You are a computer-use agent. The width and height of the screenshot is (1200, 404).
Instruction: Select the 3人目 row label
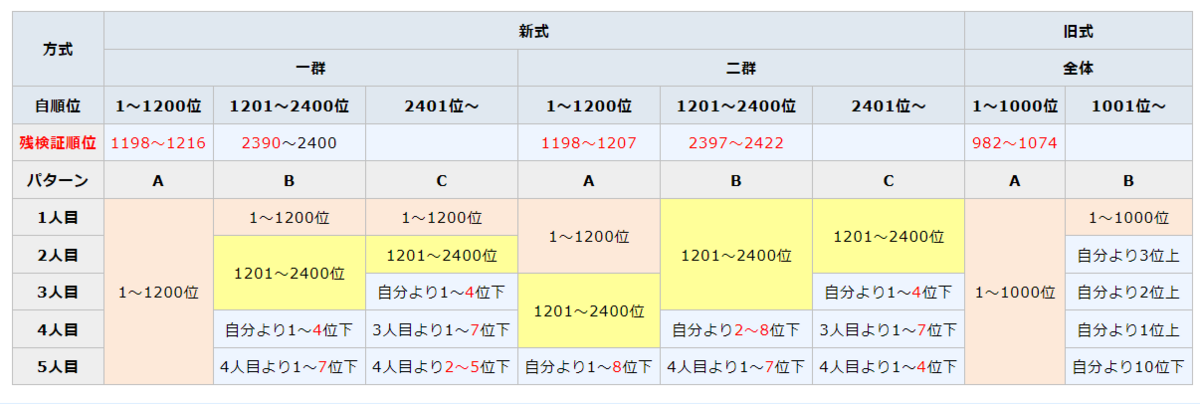(x=58, y=292)
